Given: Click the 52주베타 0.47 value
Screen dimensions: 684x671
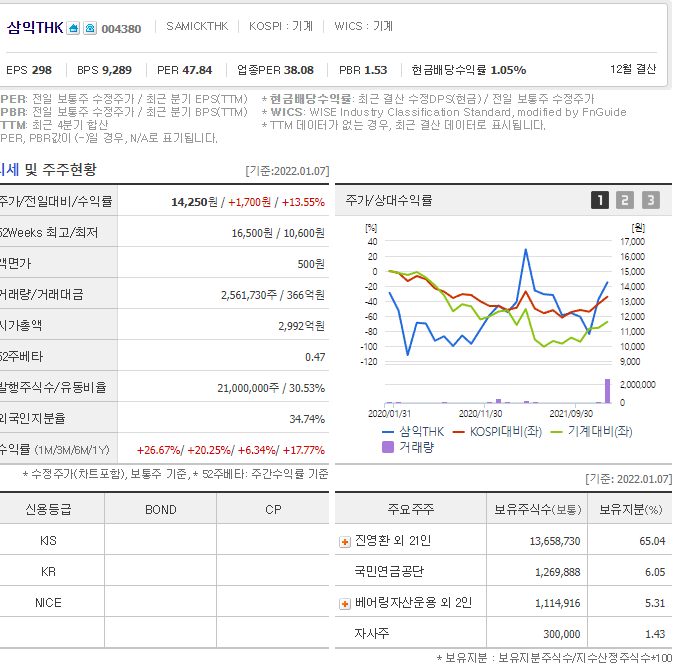Looking at the screenshot, I should point(315,357).
